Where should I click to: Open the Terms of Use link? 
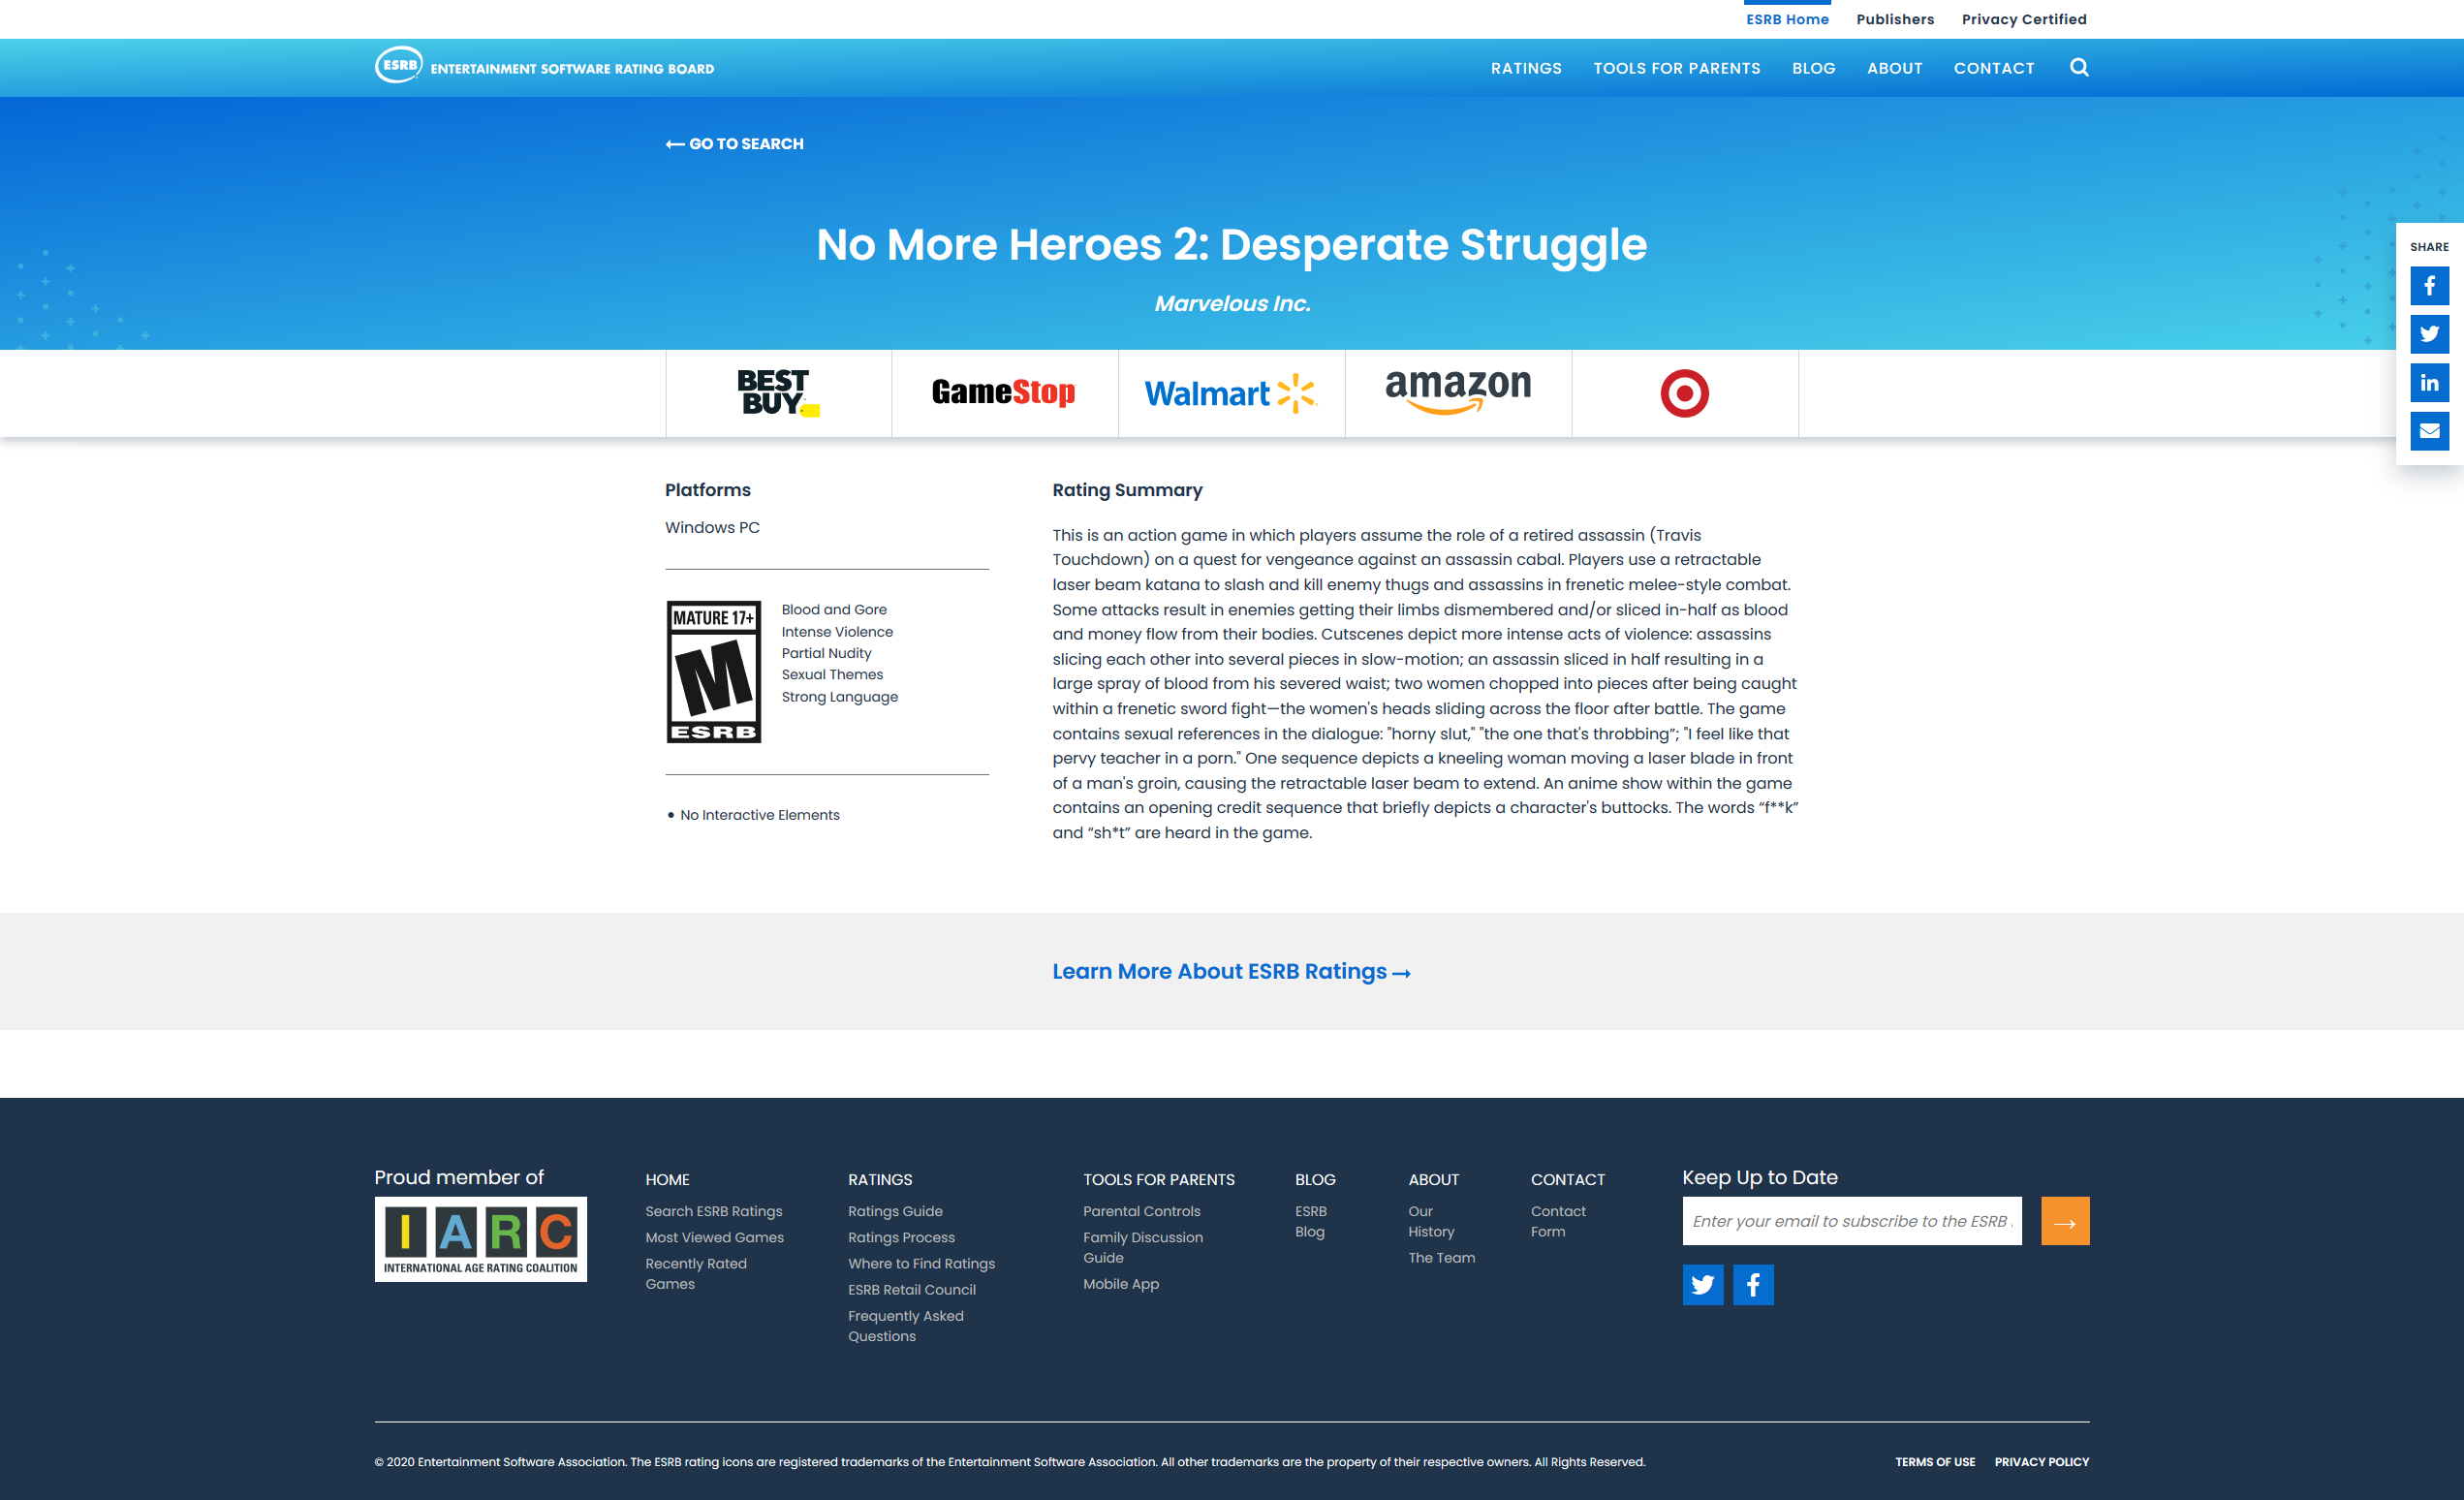(1934, 1461)
